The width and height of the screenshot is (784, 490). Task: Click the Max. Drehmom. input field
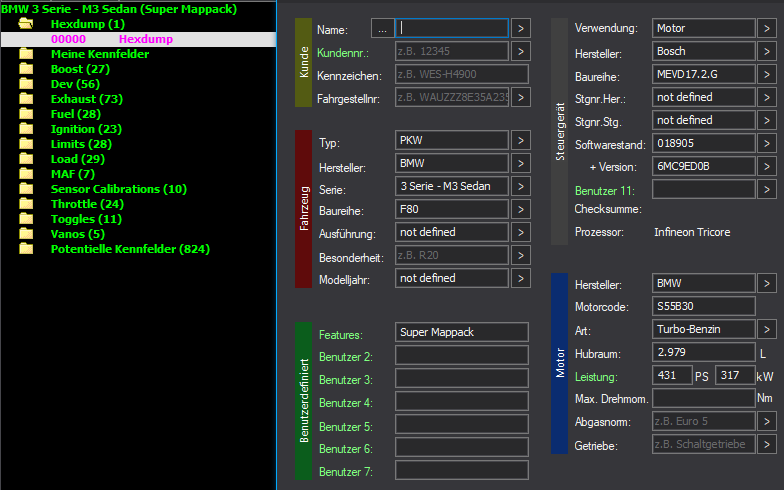(x=704, y=398)
